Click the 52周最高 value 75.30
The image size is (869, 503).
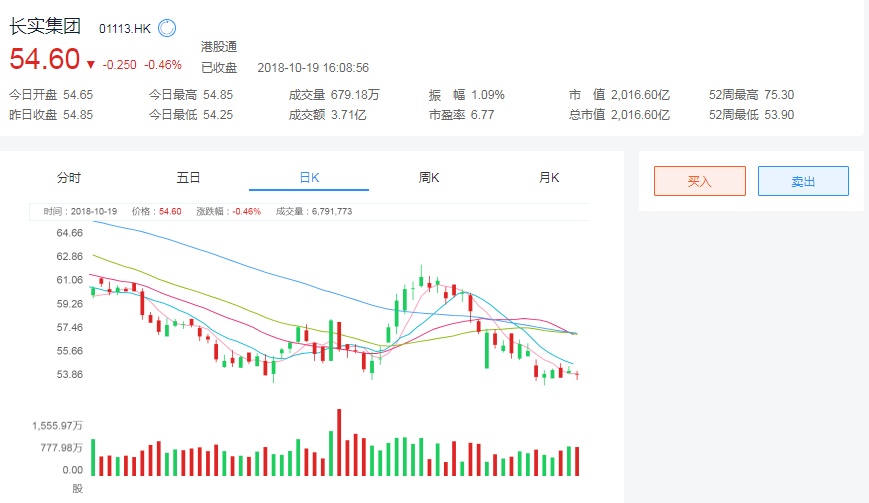click(x=778, y=95)
